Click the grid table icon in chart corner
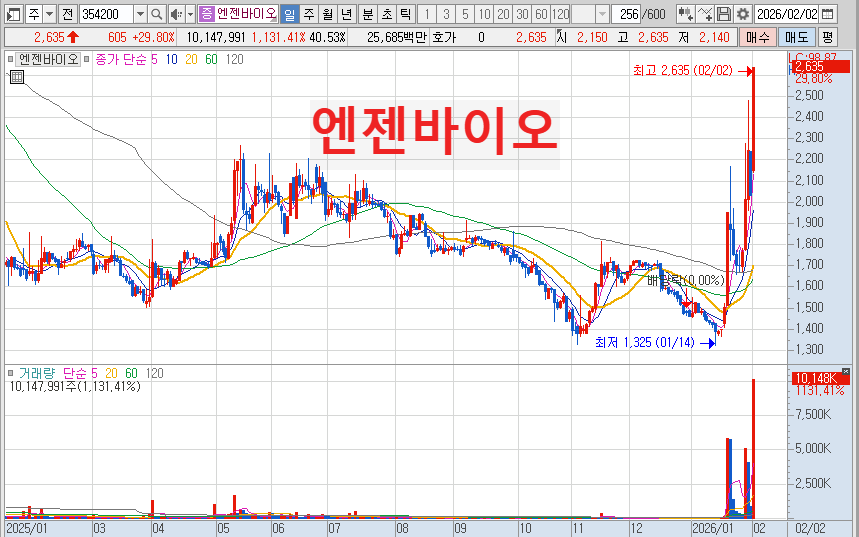 point(16,77)
